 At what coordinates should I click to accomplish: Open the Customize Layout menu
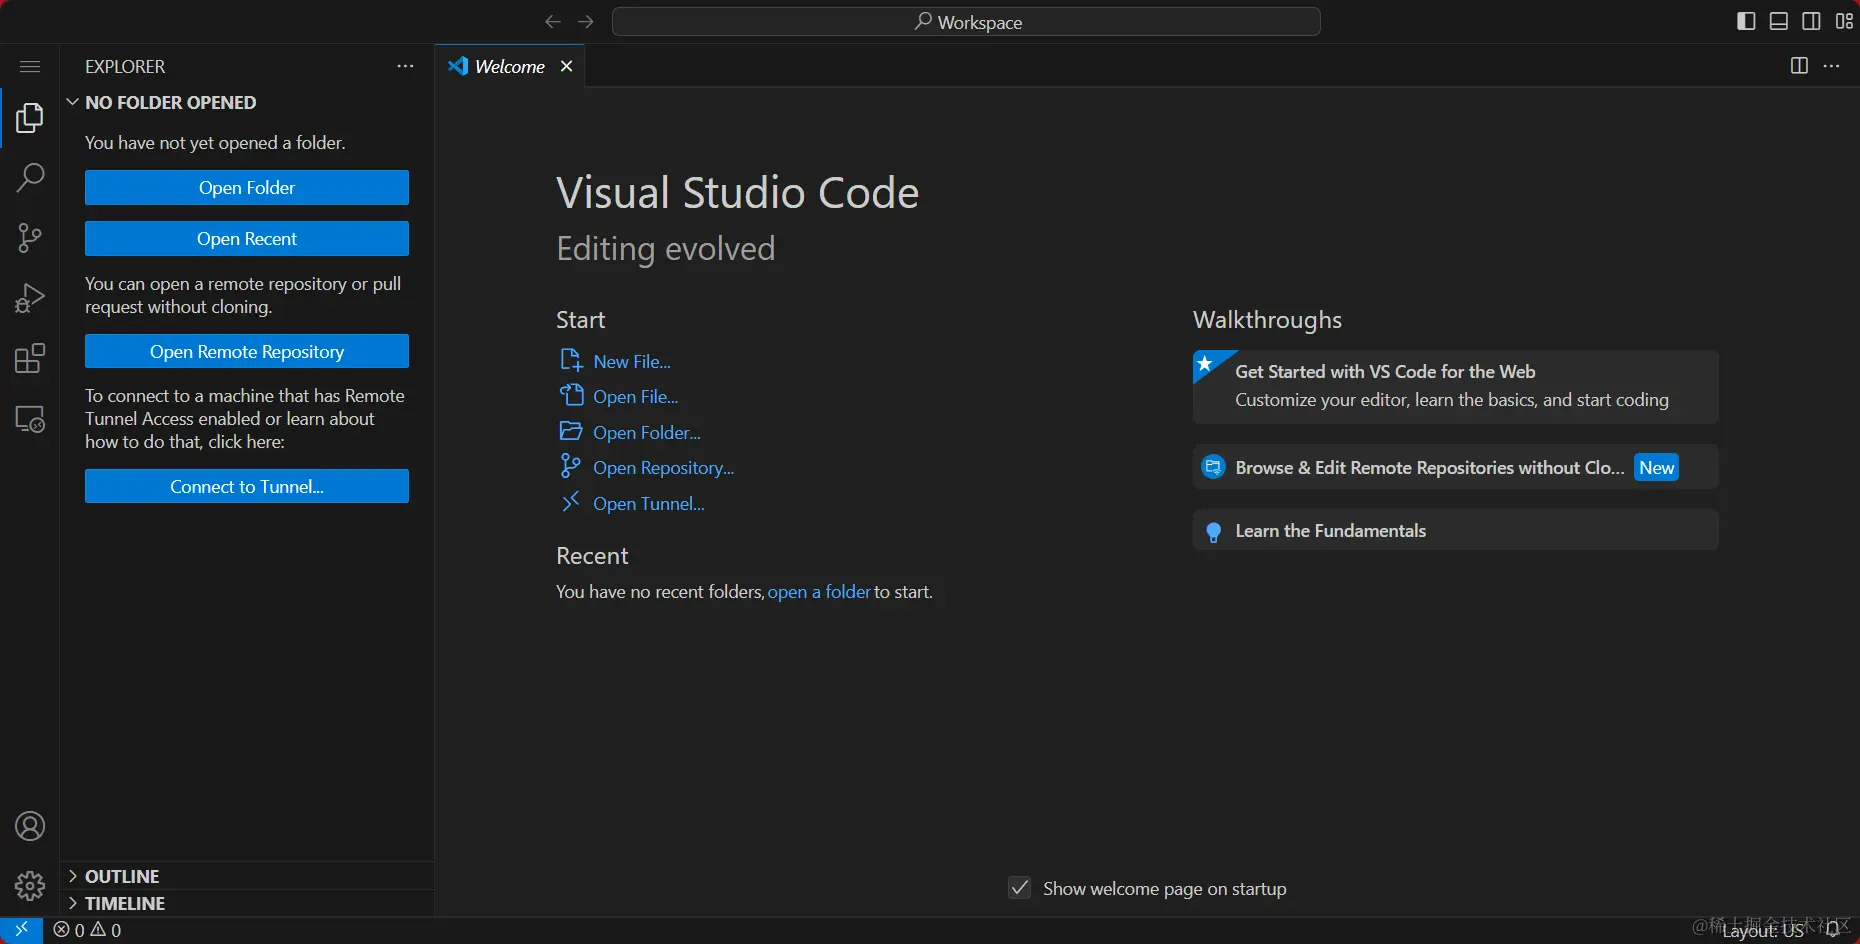point(1844,22)
